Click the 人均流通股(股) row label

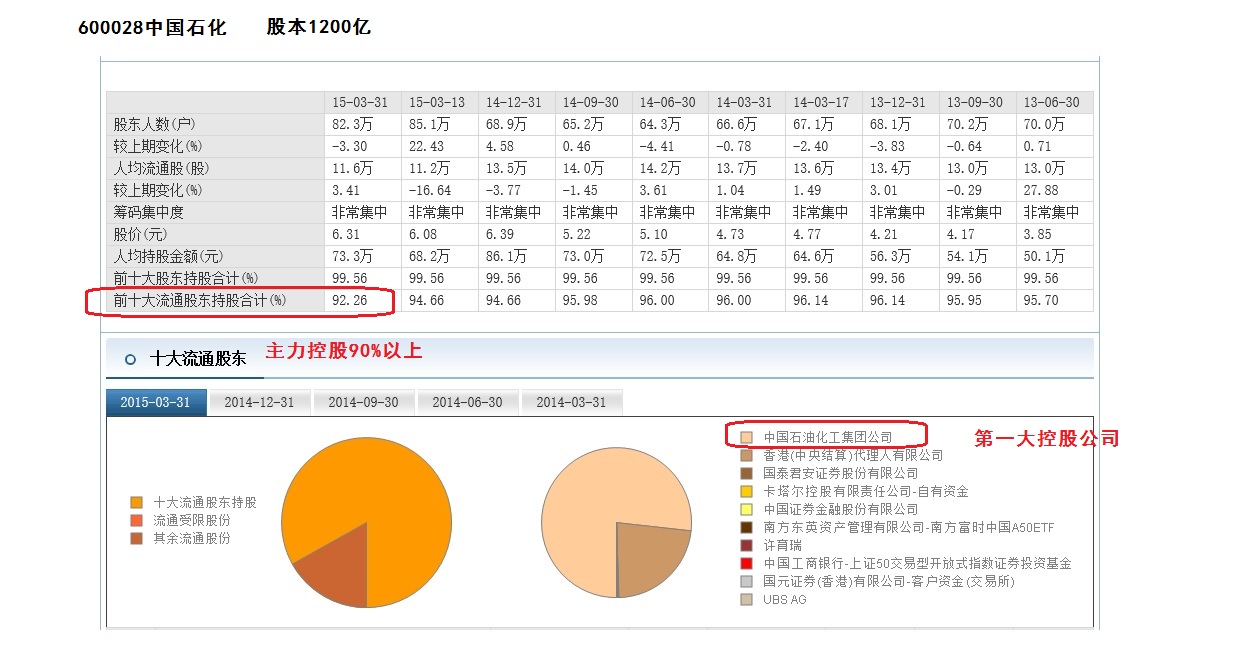click(x=162, y=168)
